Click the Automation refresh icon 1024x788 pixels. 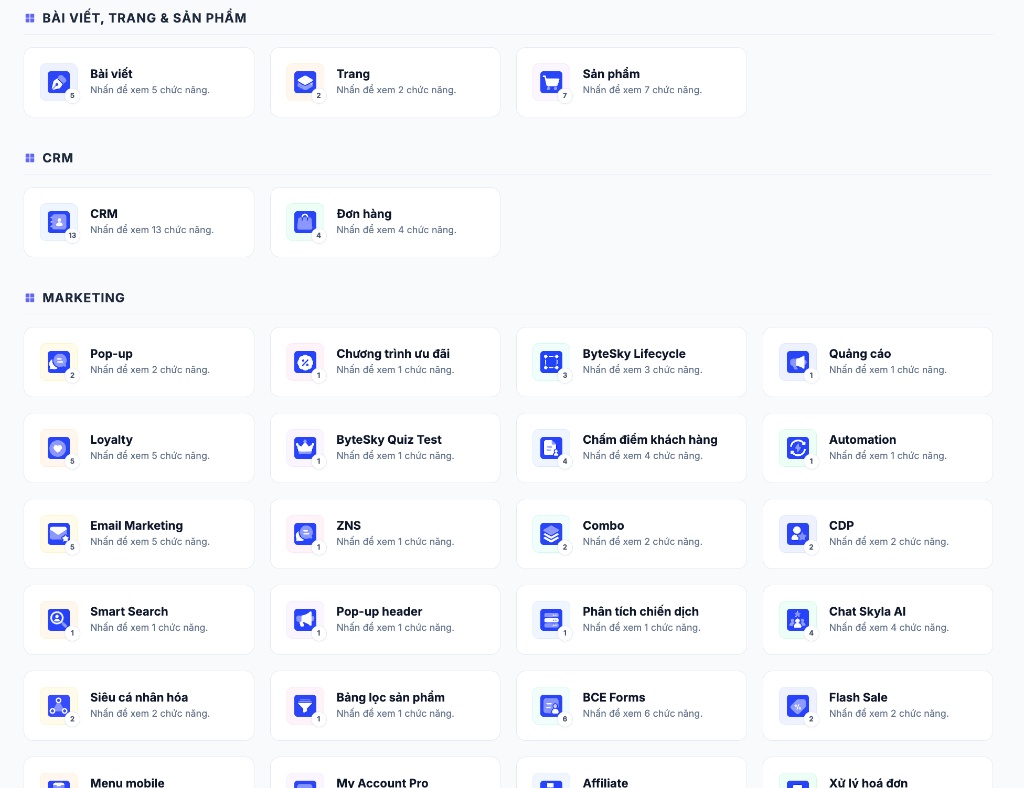(797, 448)
